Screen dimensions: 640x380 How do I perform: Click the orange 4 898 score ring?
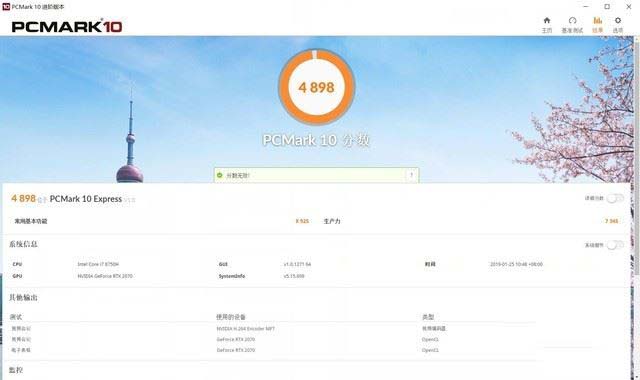coord(316,87)
